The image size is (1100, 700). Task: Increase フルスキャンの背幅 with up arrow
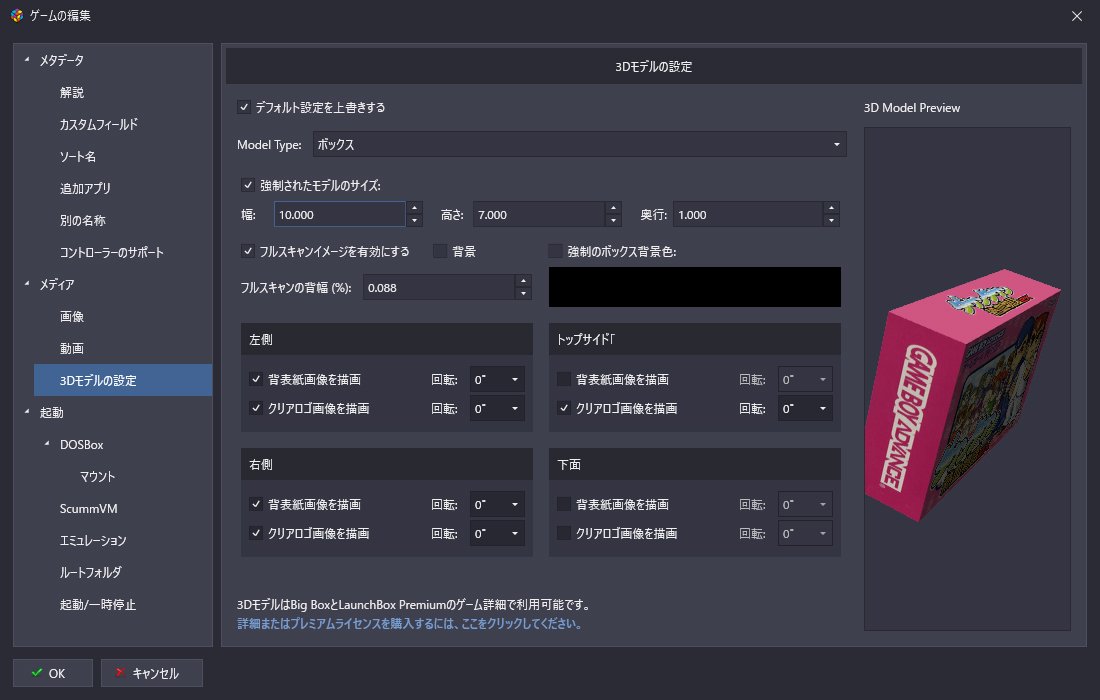click(x=523, y=281)
